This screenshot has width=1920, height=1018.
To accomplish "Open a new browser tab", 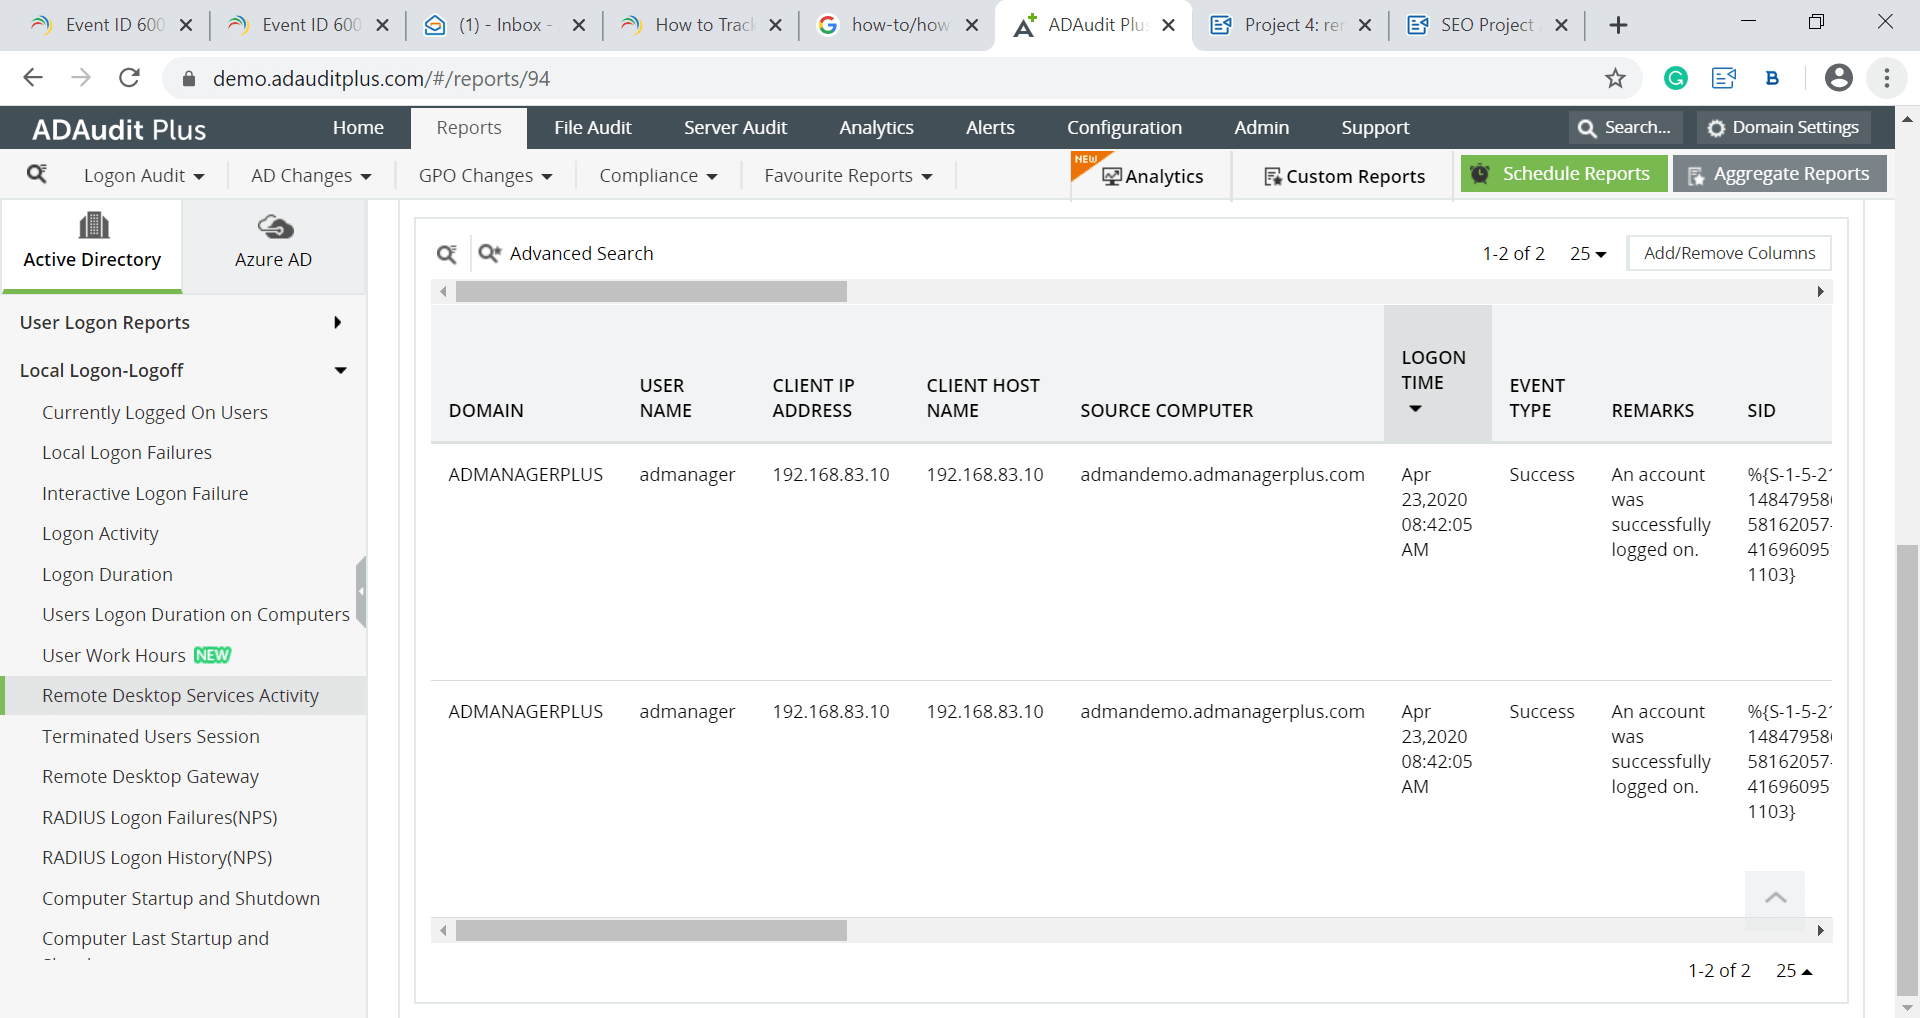I will (x=1618, y=25).
